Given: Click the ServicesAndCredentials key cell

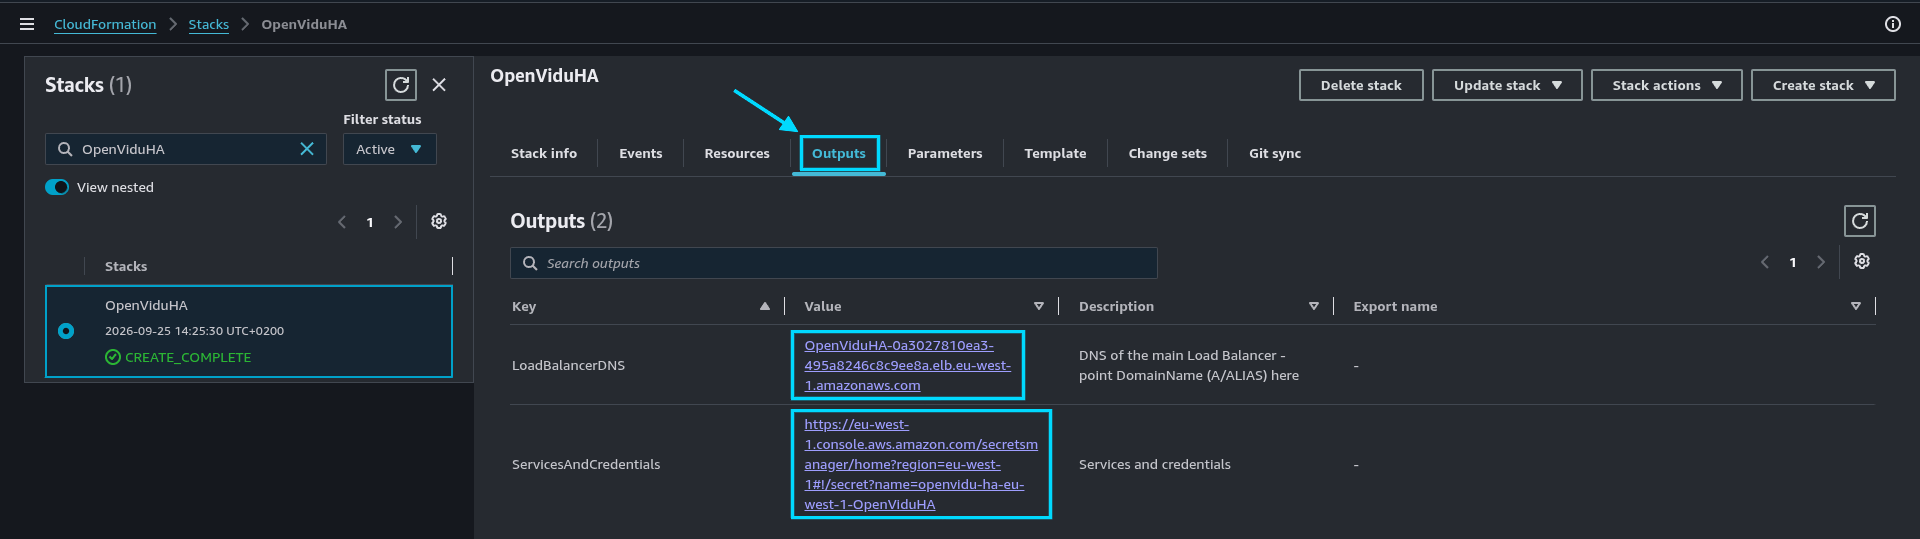Looking at the screenshot, I should (x=586, y=464).
